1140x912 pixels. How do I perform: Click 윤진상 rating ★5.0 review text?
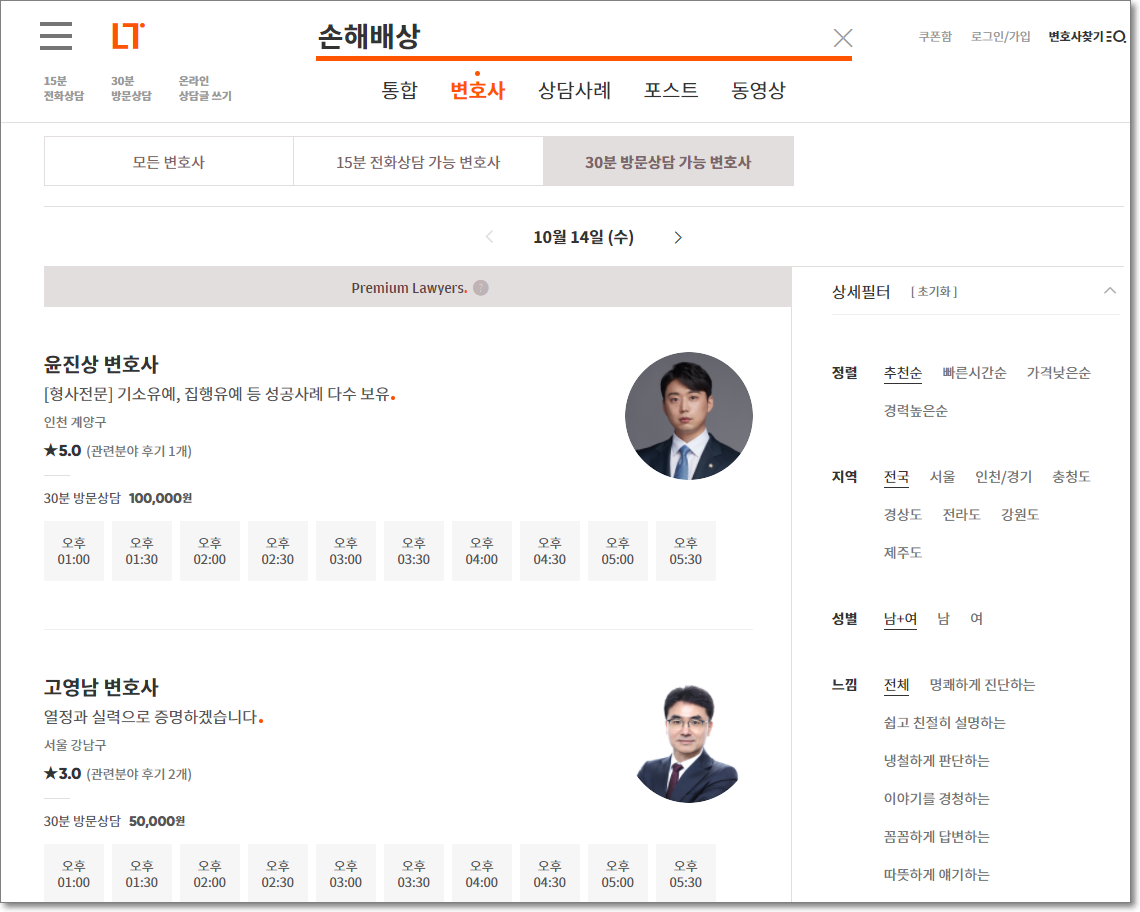pyautogui.click(x=118, y=451)
